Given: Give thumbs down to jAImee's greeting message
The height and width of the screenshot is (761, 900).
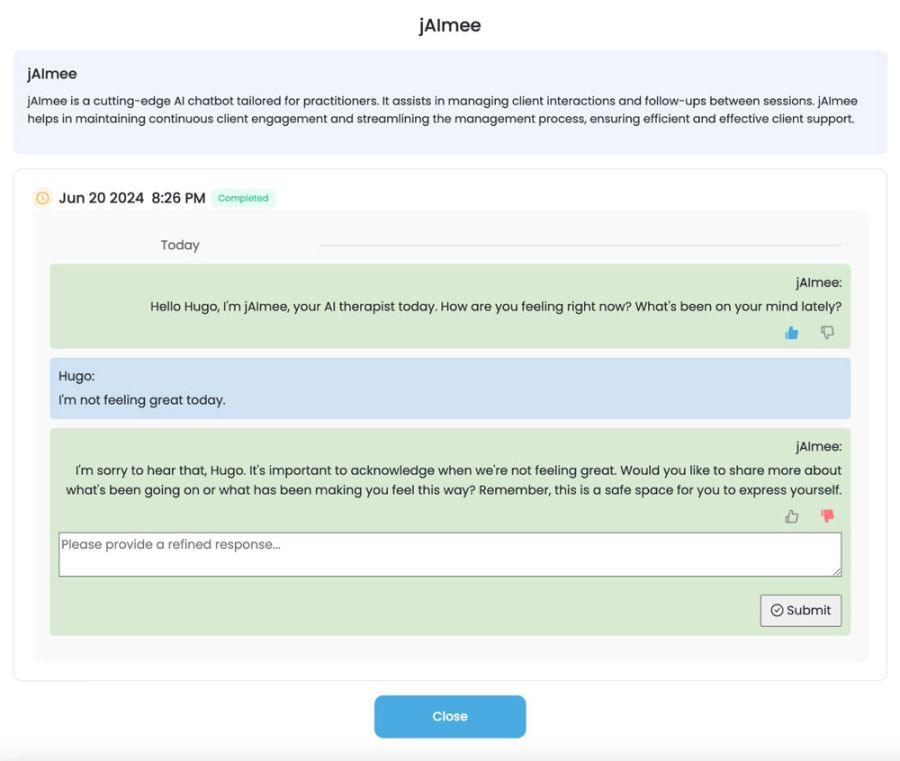Looking at the screenshot, I should pyautogui.click(x=827, y=333).
